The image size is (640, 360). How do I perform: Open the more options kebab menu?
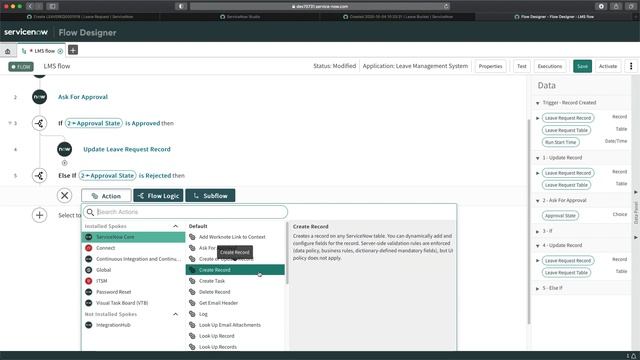(x=631, y=66)
